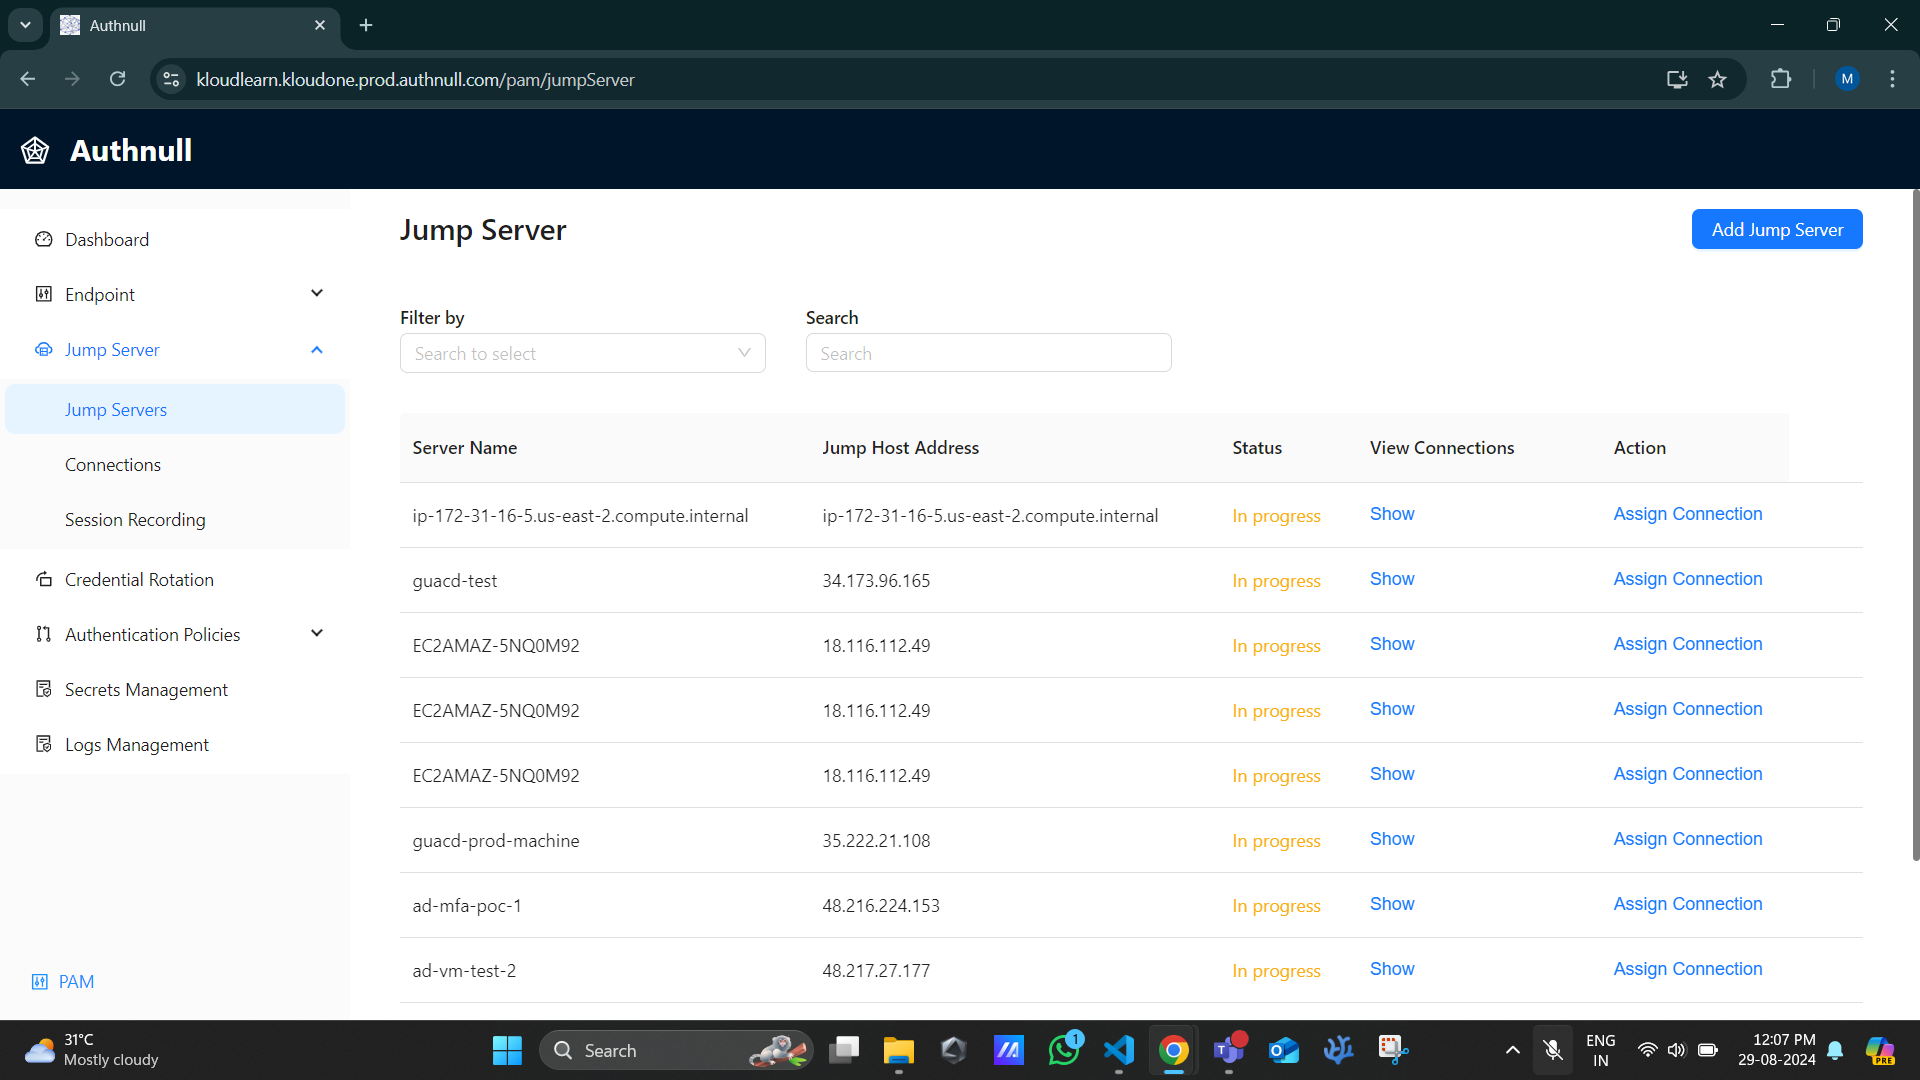Click the Add Jump Server button

tap(1778, 229)
